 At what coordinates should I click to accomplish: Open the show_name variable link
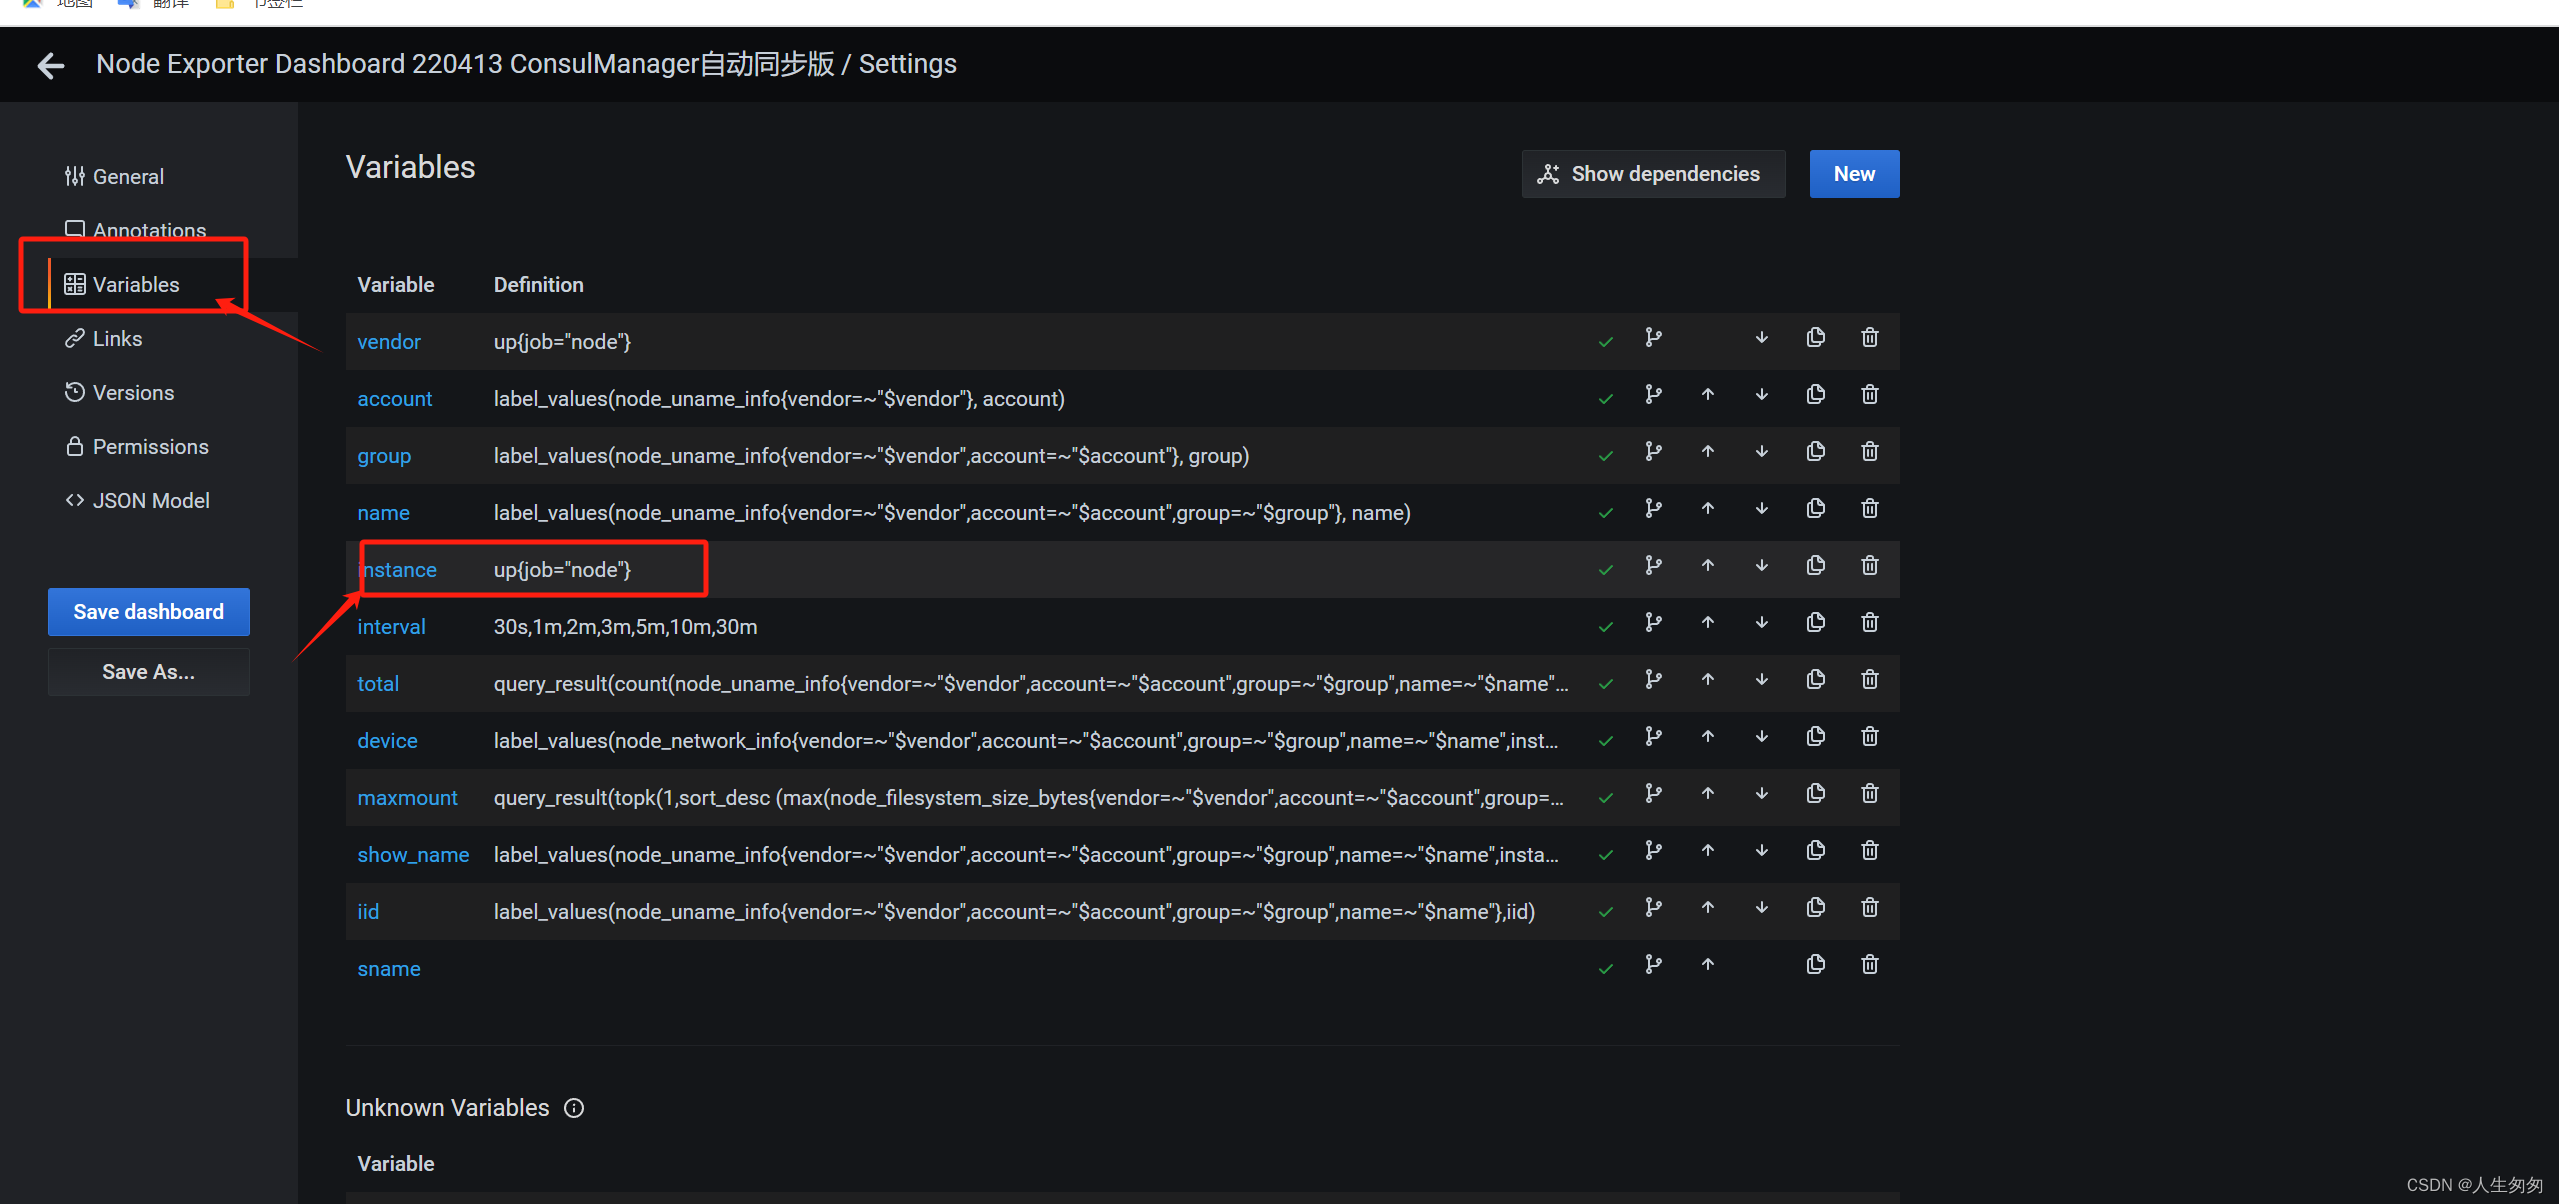413,855
